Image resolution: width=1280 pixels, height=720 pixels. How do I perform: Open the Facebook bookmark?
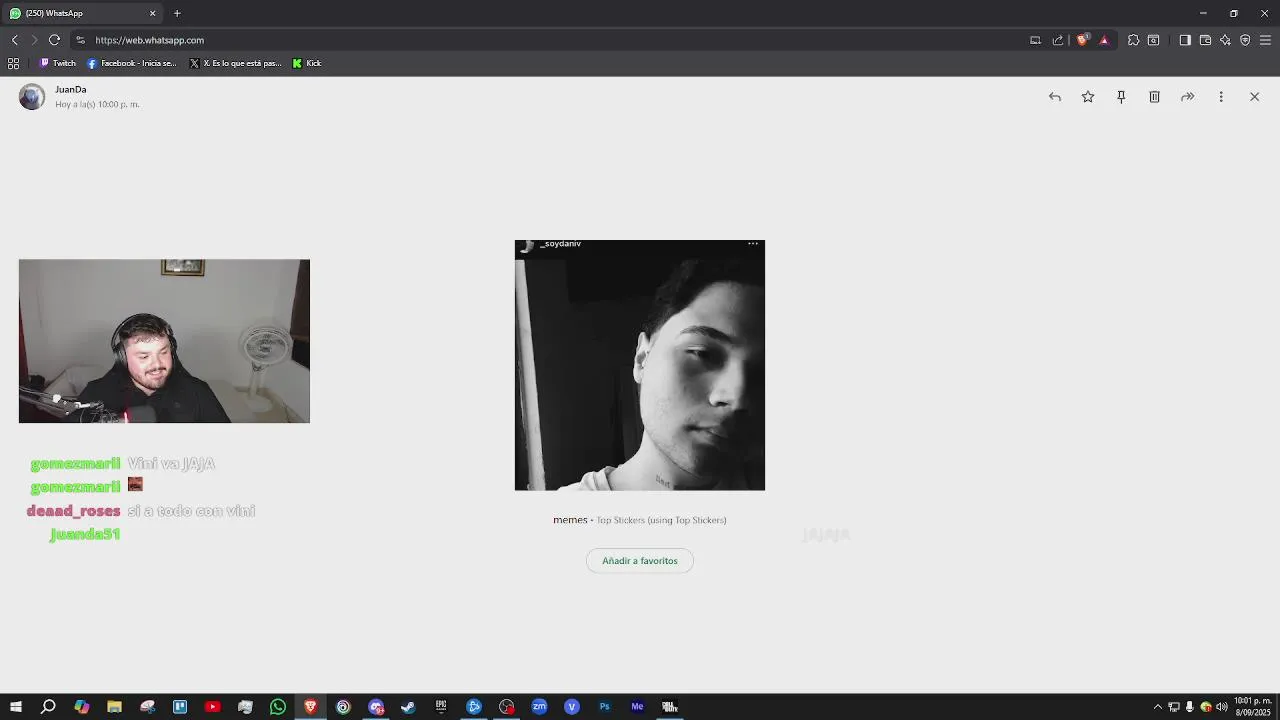tap(131, 63)
